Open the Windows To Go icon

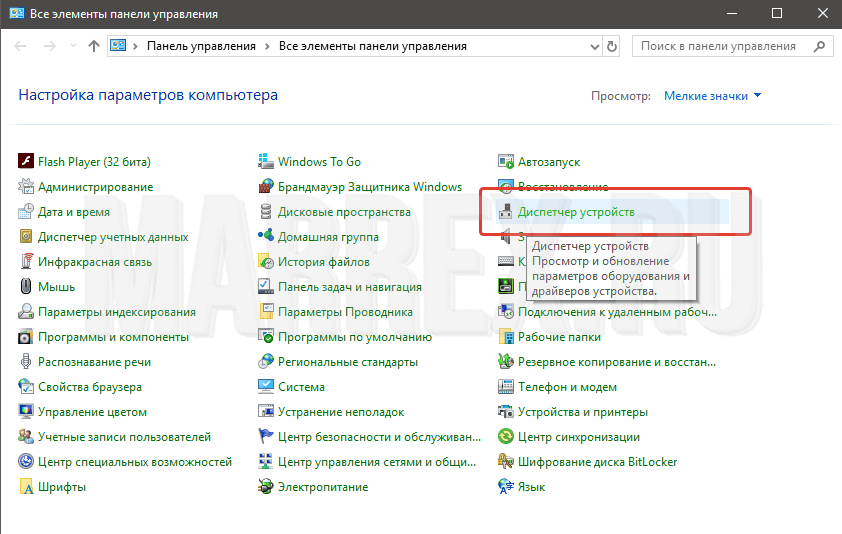[266, 161]
